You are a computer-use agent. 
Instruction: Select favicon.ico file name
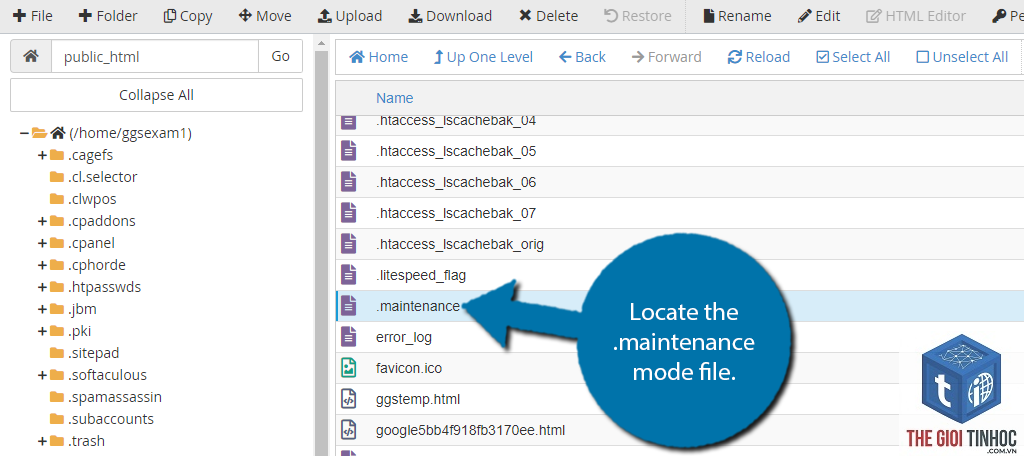(409, 368)
